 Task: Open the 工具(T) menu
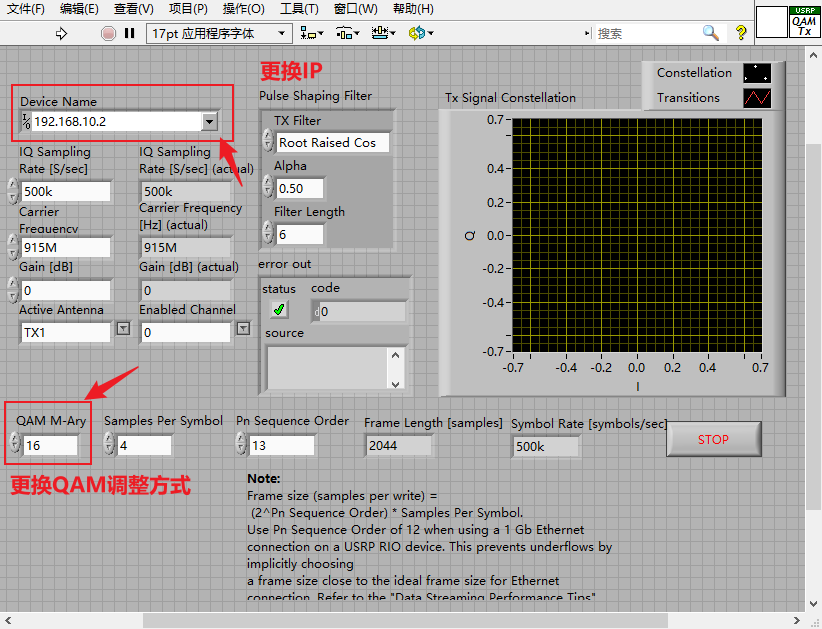[x=299, y=9]
